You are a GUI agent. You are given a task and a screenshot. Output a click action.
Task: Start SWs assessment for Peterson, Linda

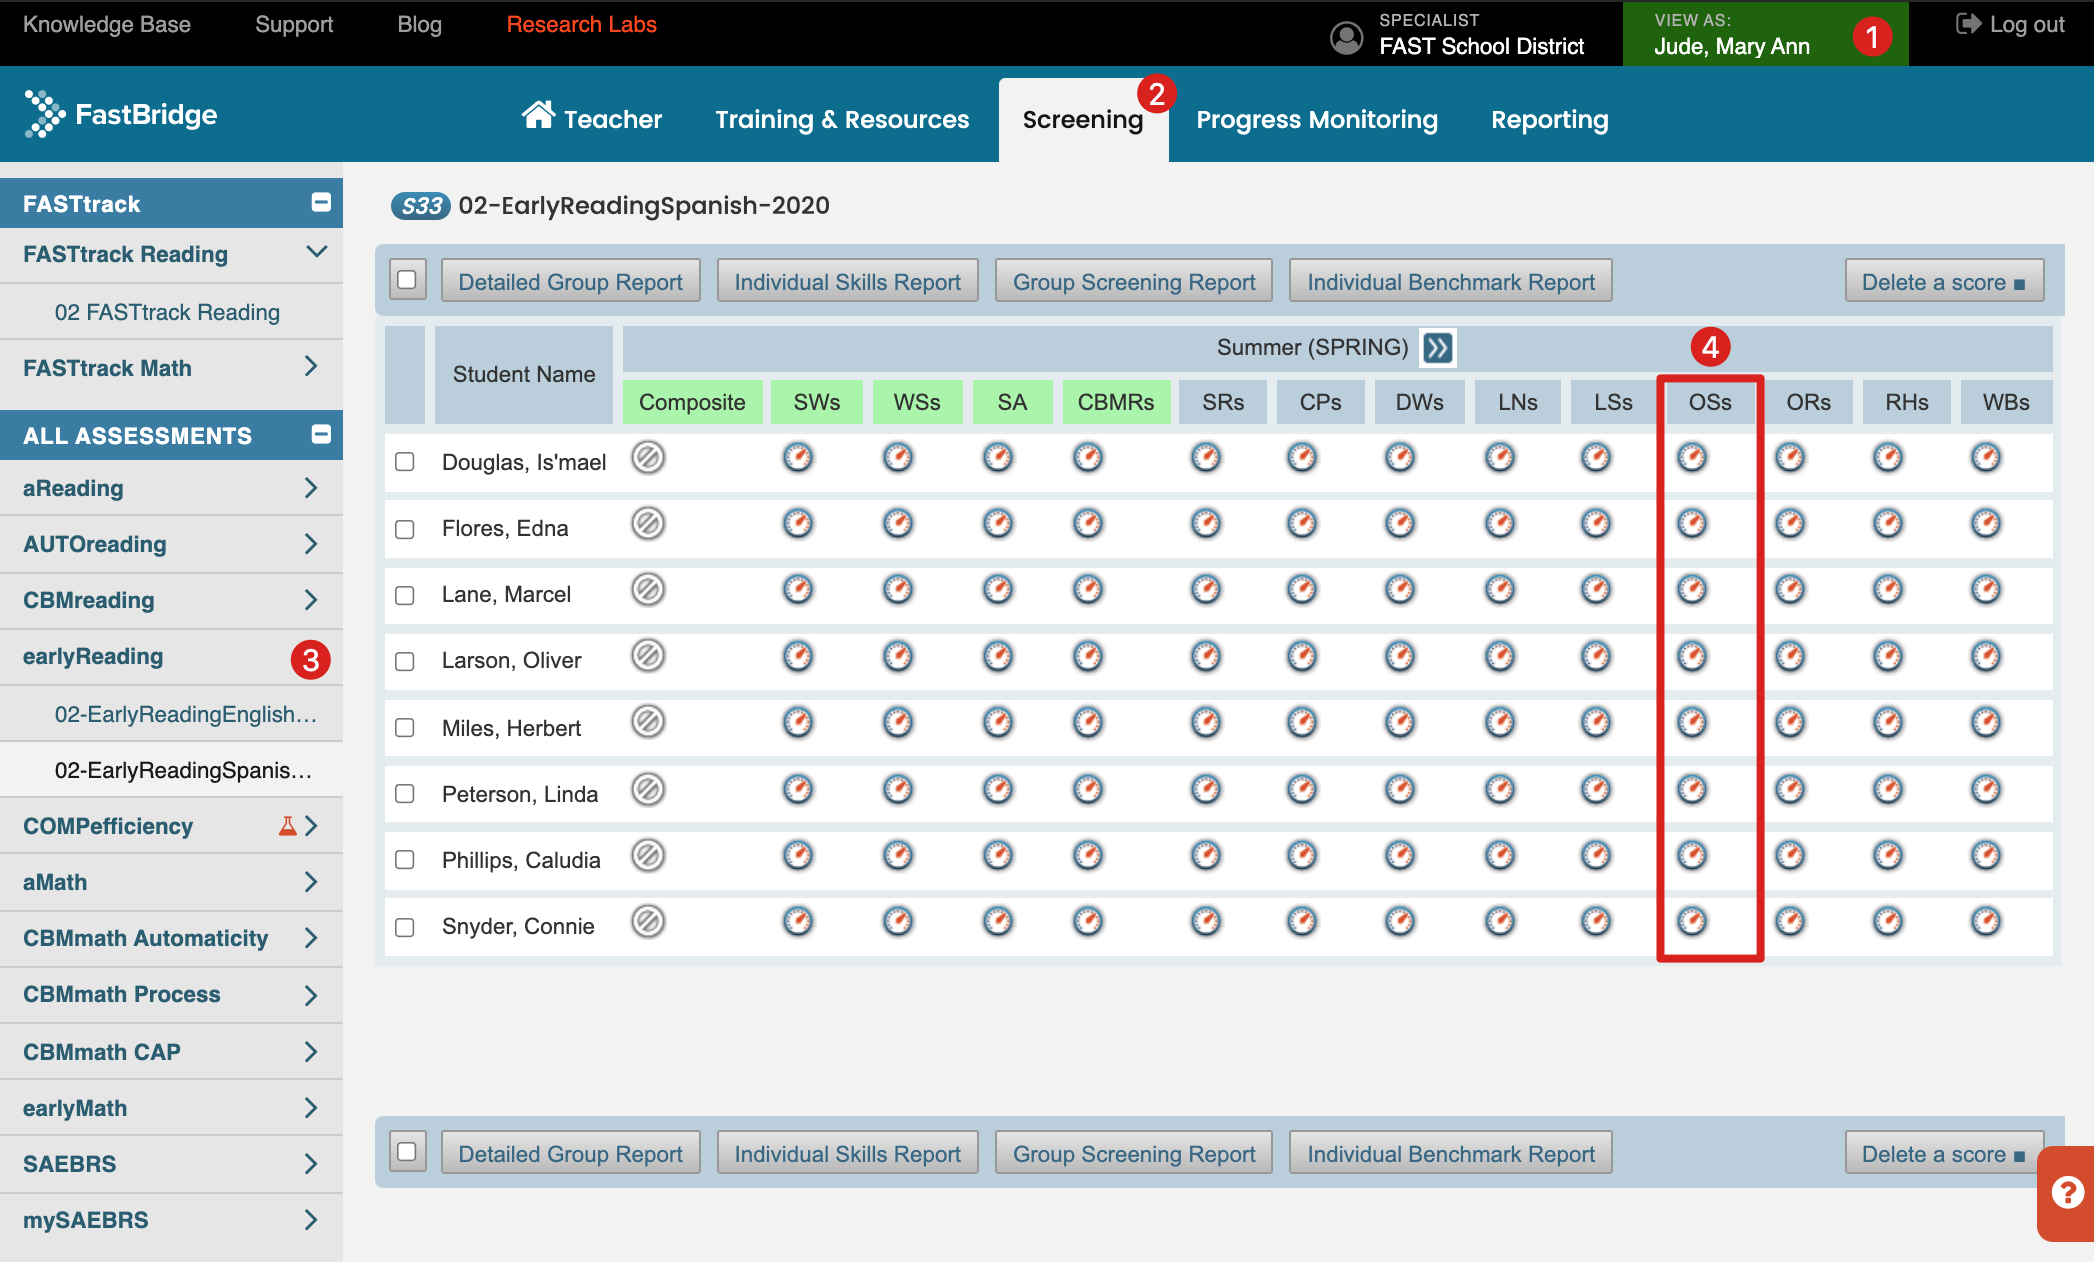tap(798, 789)
